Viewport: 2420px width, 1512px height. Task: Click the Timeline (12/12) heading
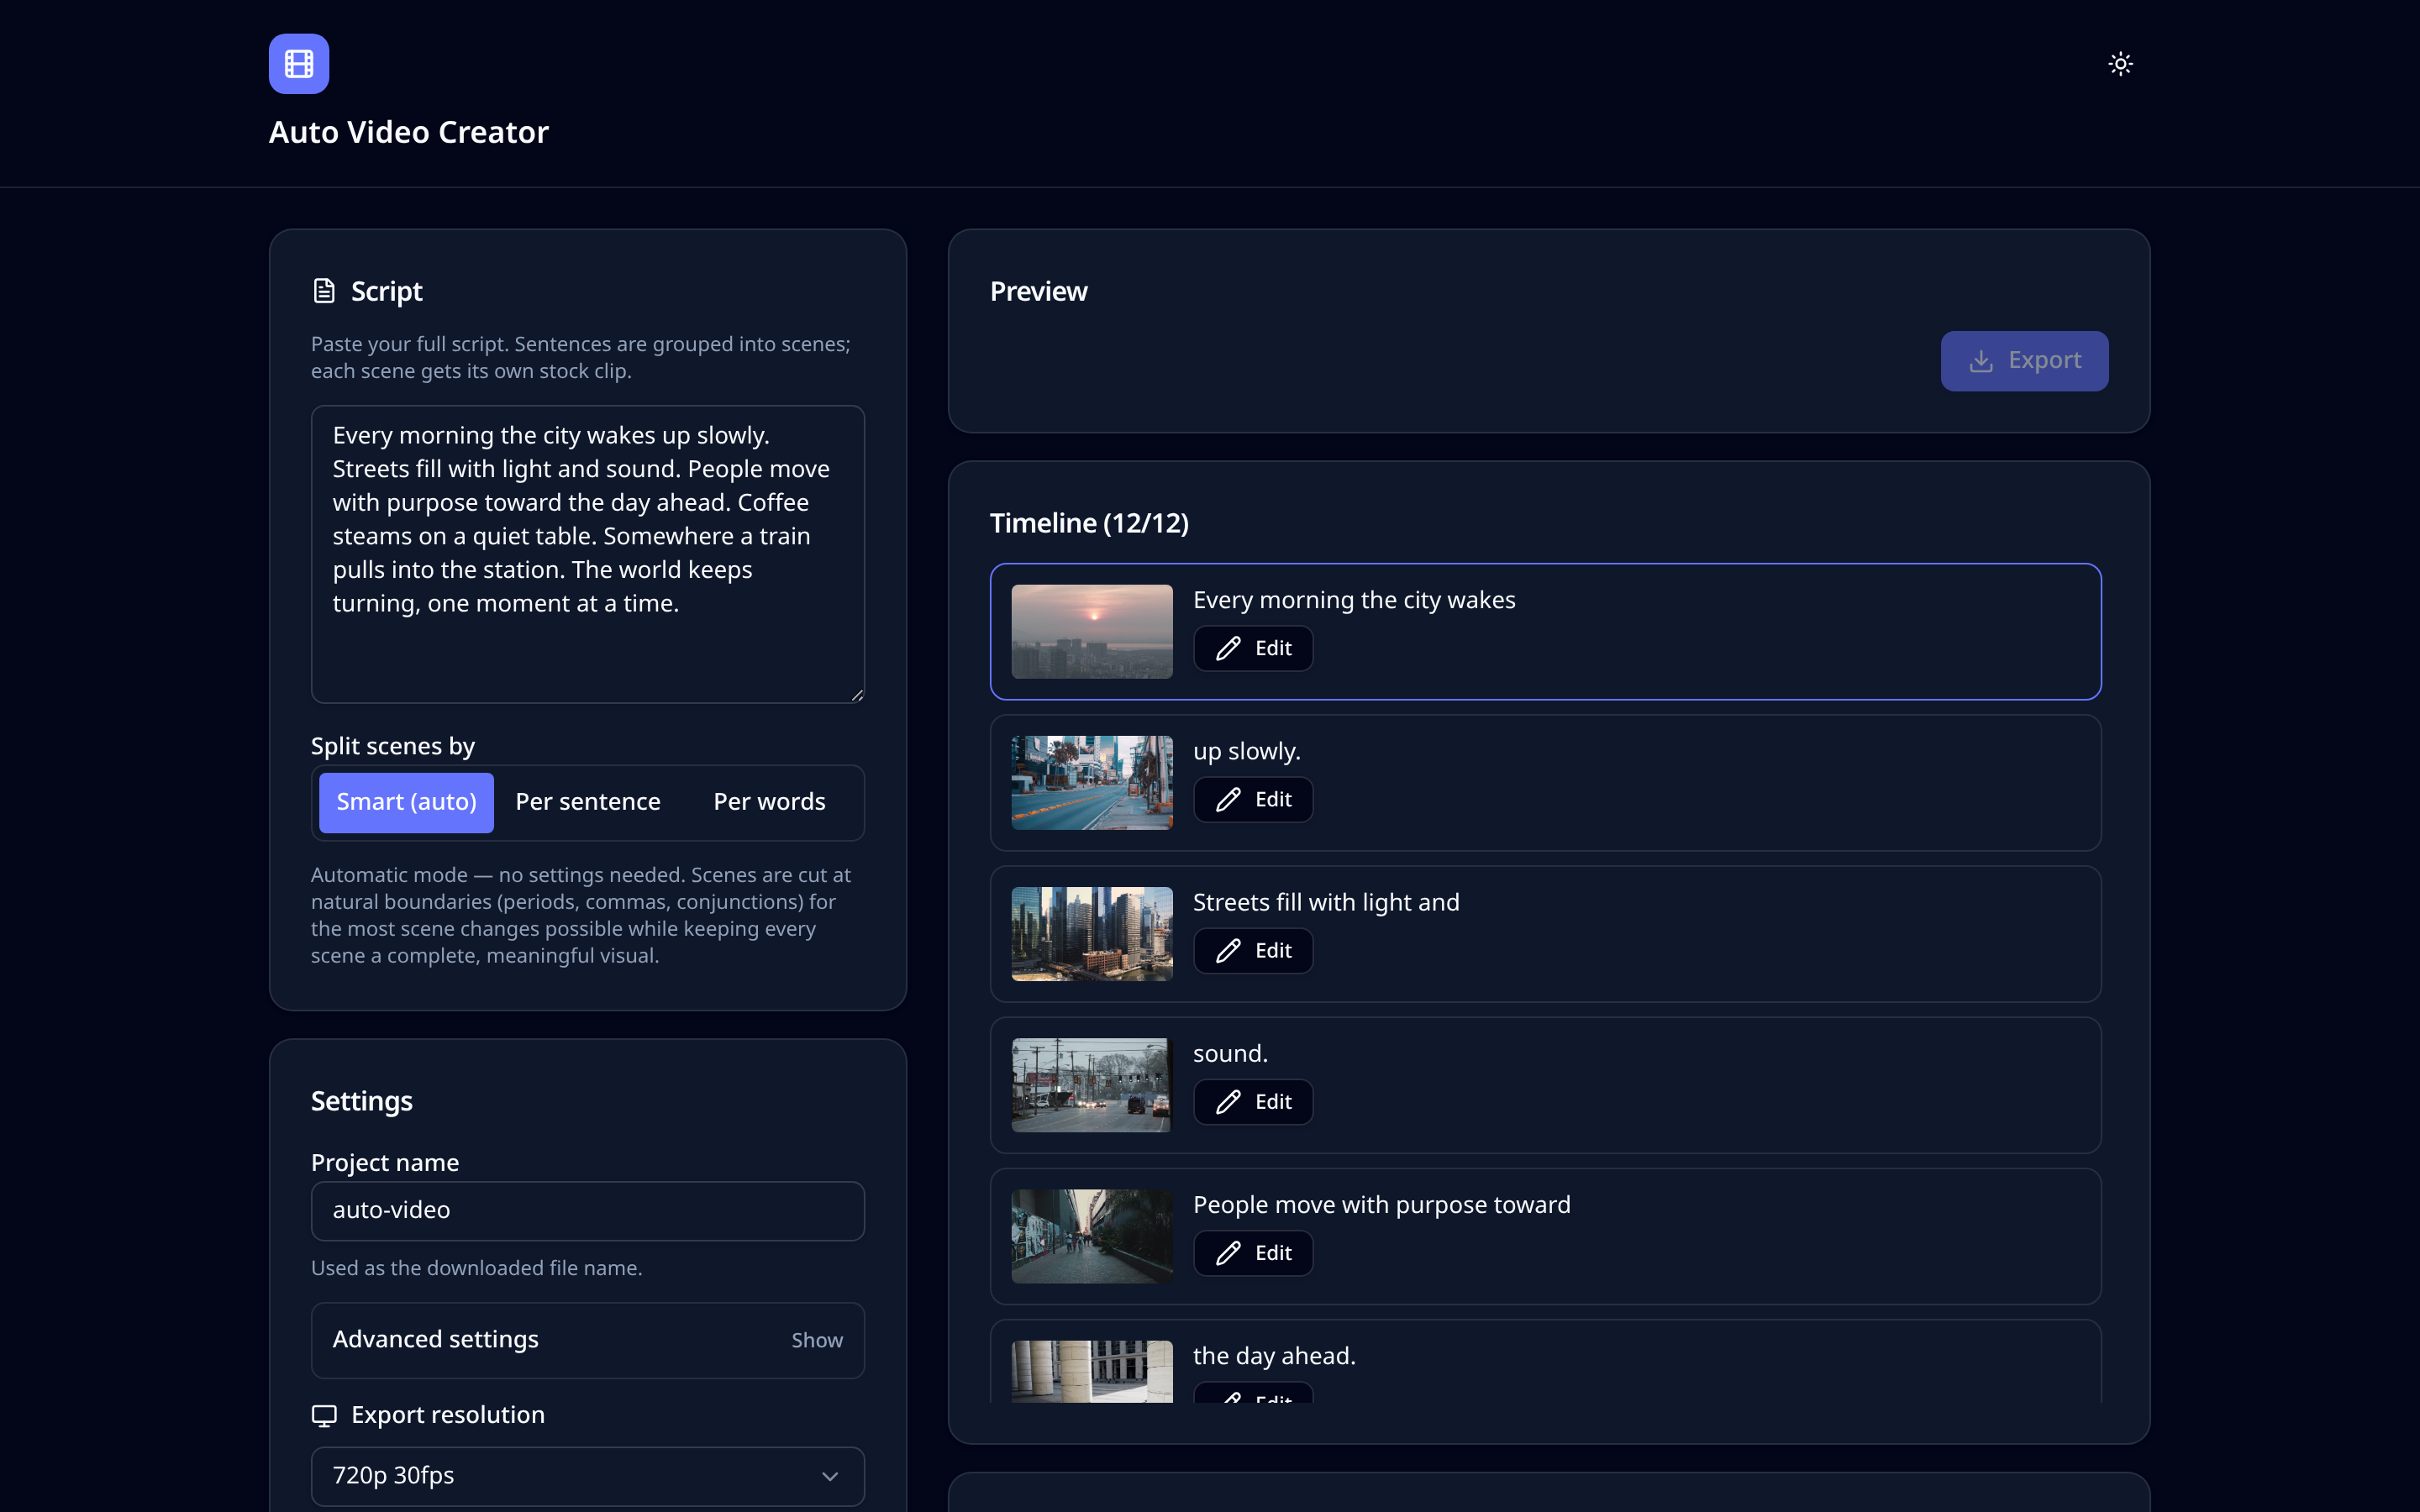(1089, 523)
